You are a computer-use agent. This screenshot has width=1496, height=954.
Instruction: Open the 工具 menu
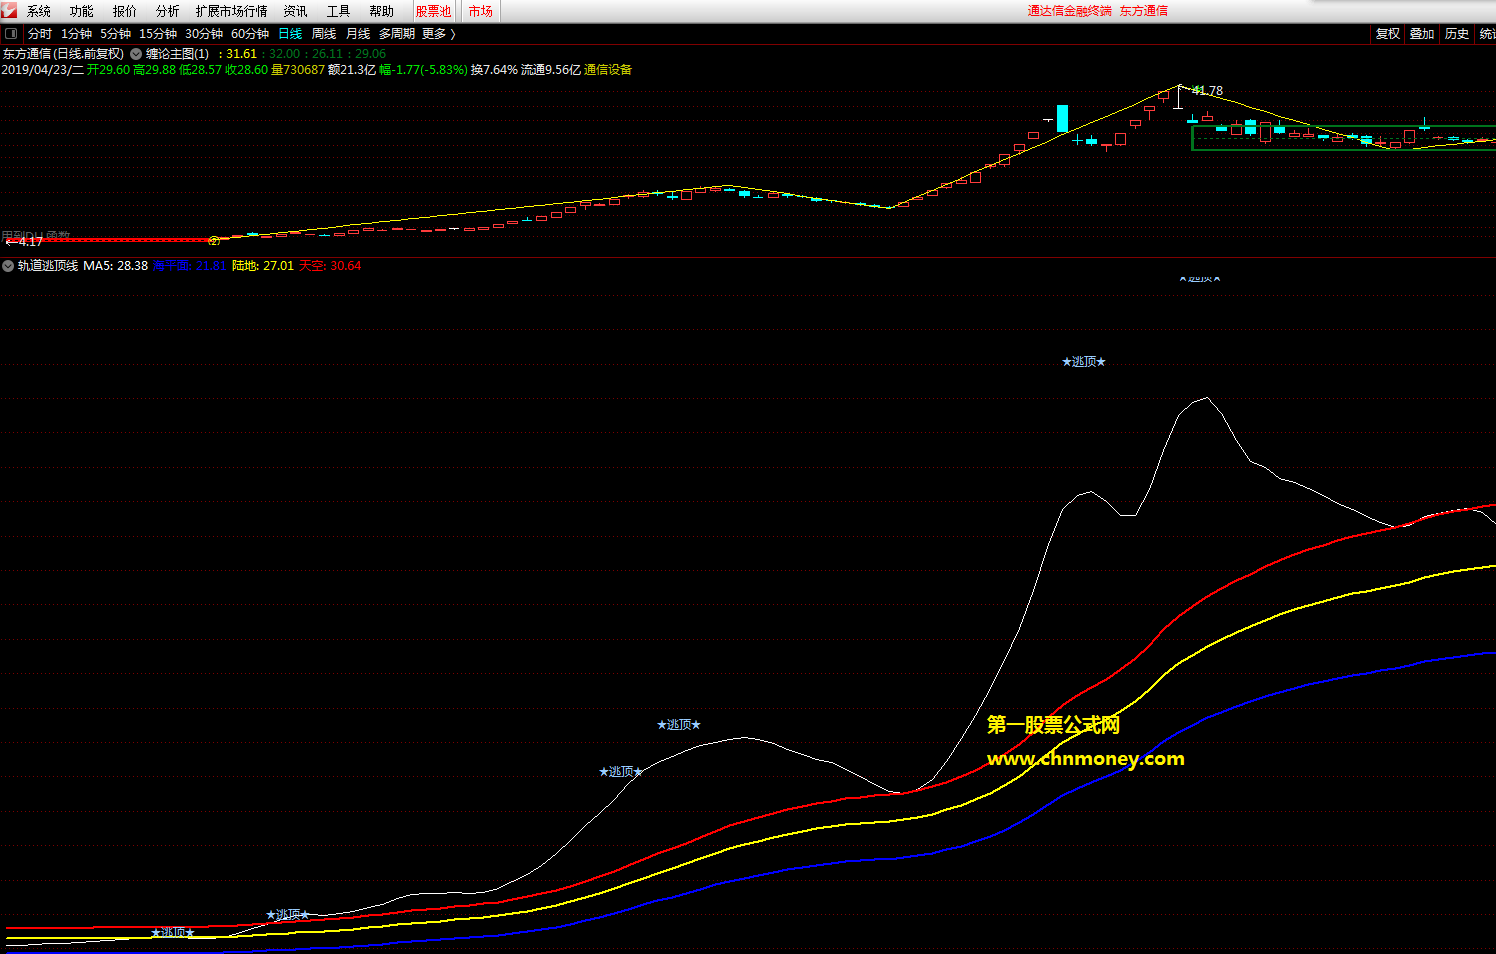pos(339,11)
